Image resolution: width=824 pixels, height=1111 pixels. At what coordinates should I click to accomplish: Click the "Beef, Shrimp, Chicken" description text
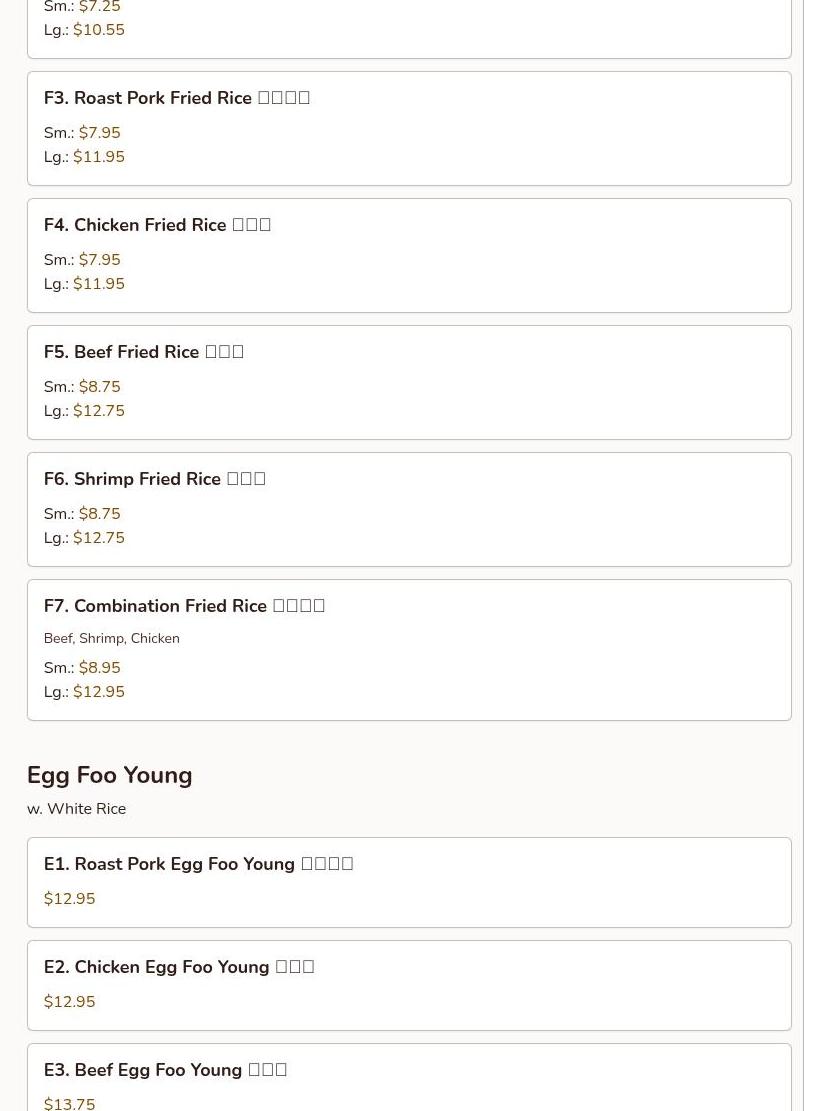pos(112,638)
